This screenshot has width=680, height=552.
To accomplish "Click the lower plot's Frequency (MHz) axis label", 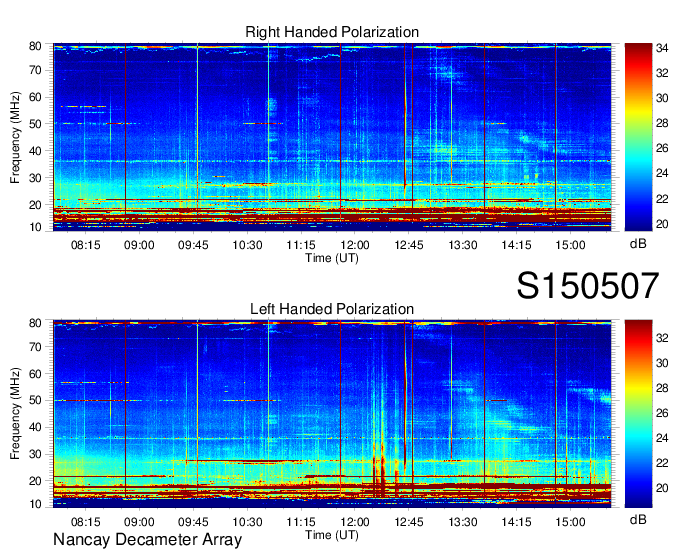I will (x=15, y=414).
